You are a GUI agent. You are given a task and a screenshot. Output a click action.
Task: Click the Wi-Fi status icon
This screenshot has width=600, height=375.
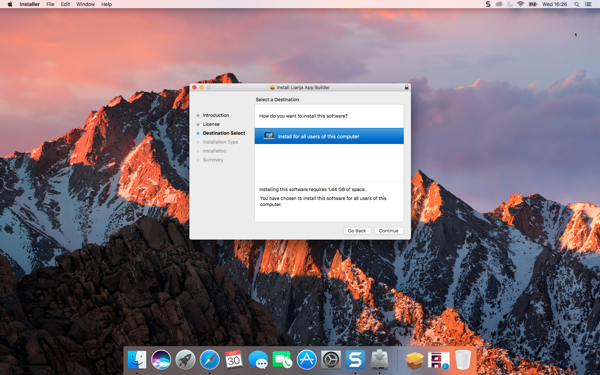[x=520, y=4]
